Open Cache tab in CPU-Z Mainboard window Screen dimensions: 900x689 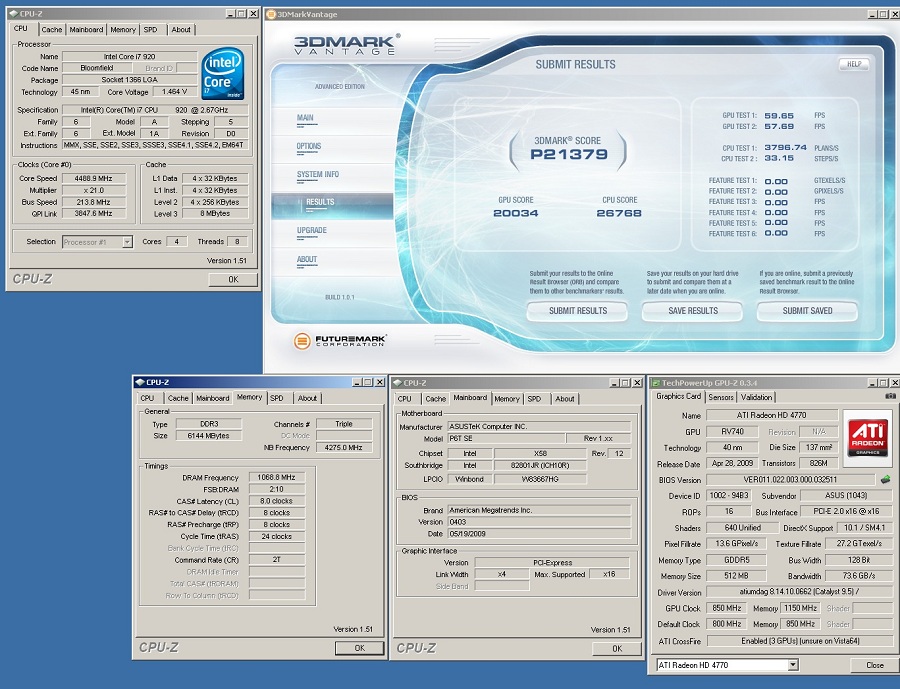[435, 398]
